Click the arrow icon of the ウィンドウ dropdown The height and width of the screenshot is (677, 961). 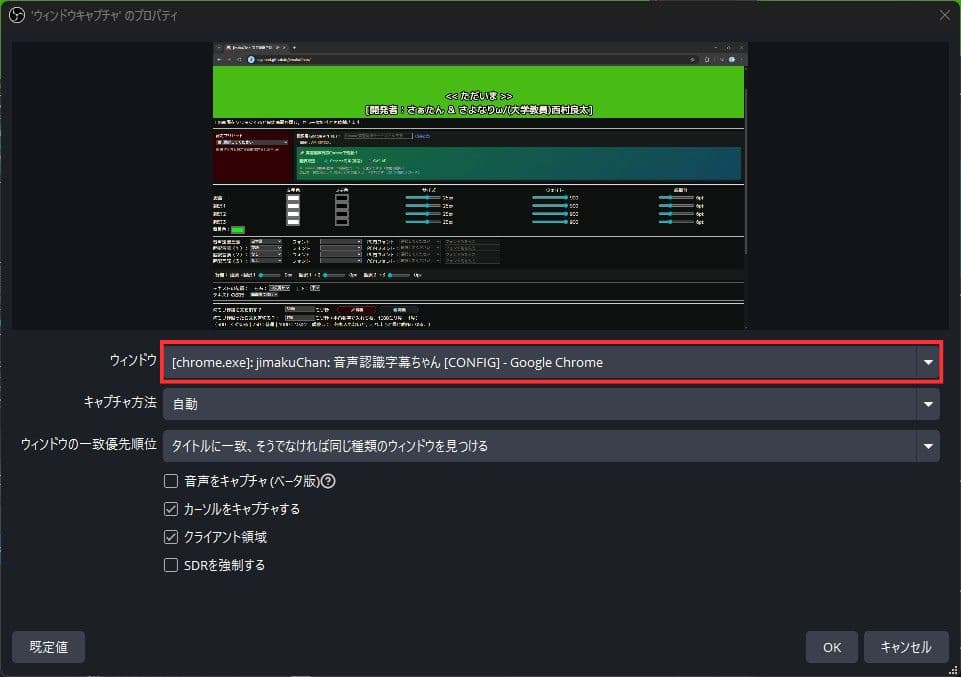pyautogui.click(x=928, y=362)
